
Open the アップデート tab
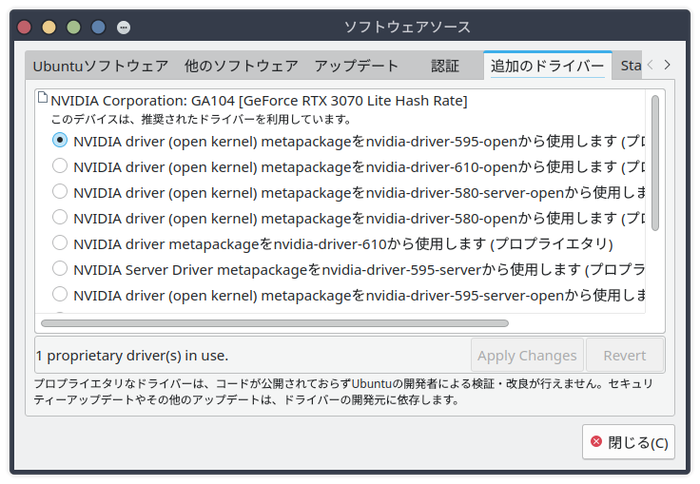[356, 66]
